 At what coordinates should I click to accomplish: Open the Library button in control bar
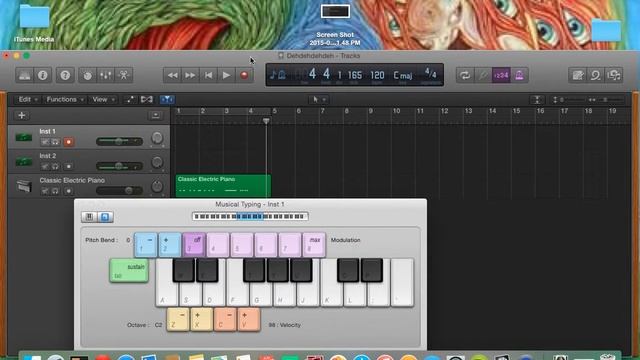tap(24, 75)
